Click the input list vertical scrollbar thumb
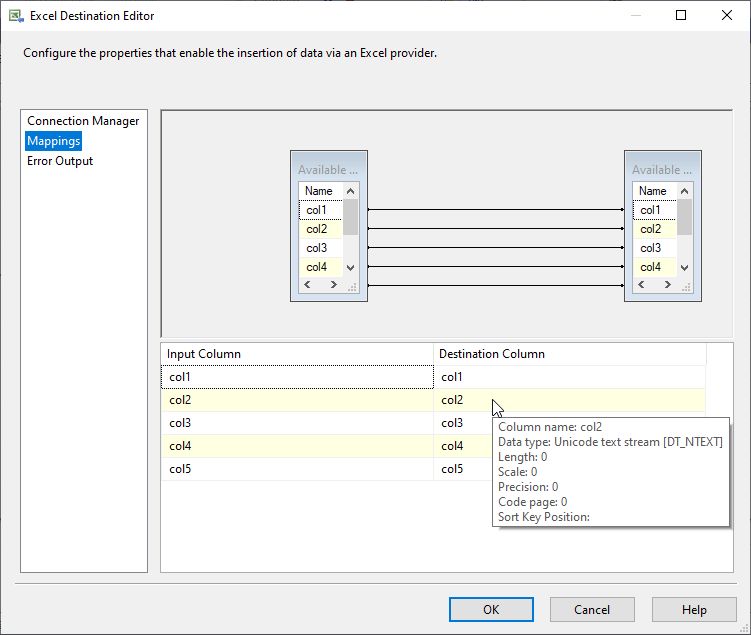 (351, 217)
